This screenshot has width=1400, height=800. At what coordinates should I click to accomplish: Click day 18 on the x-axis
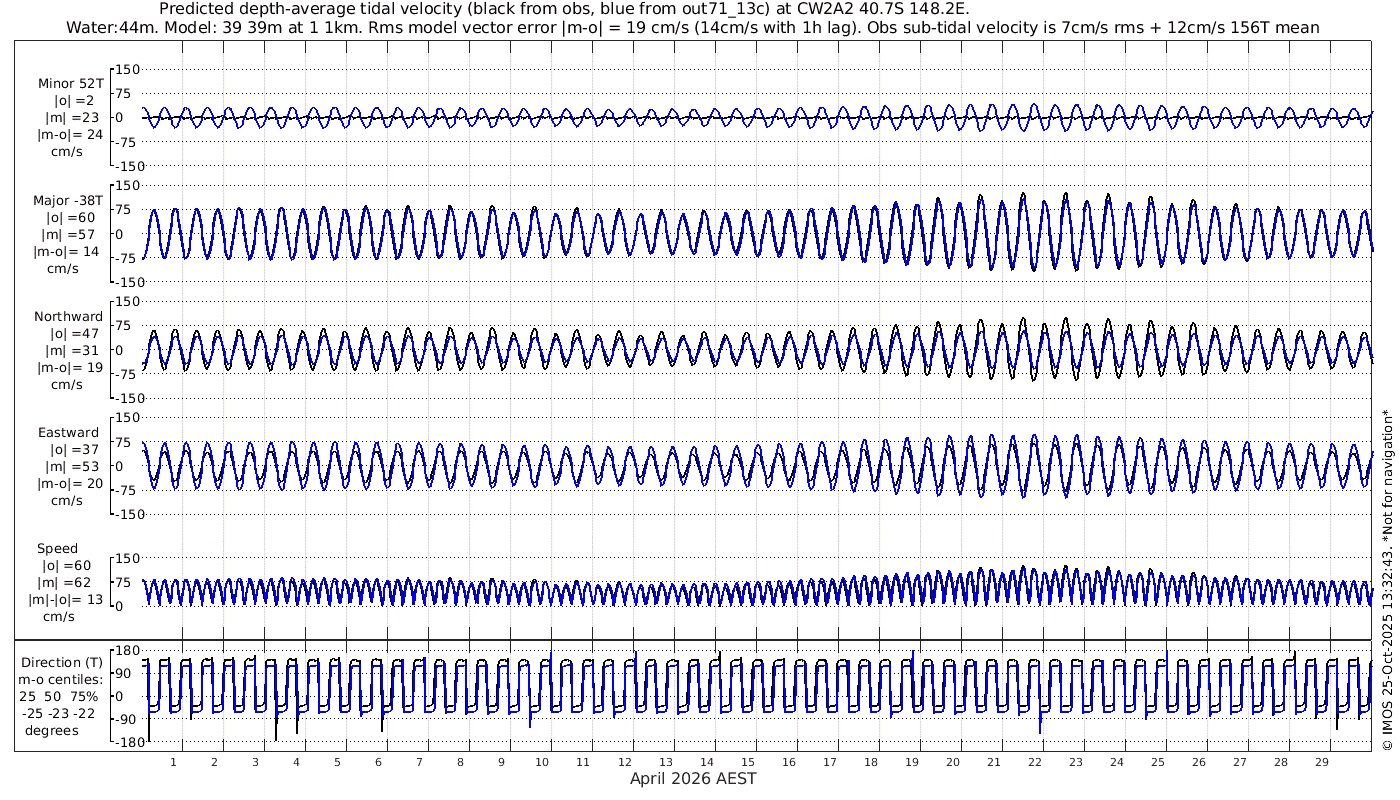[870, 762]
